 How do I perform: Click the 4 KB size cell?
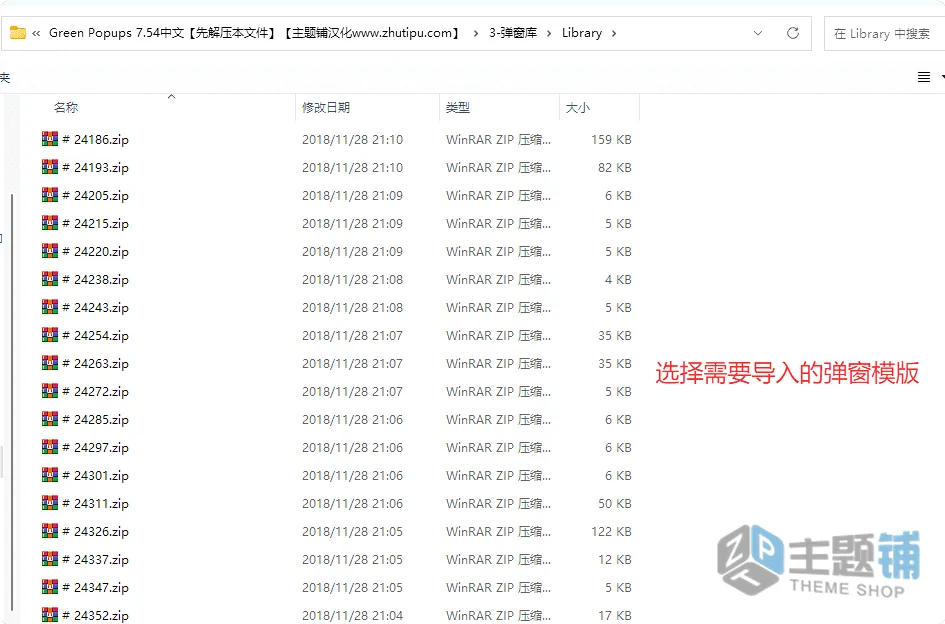pos(618,279)
